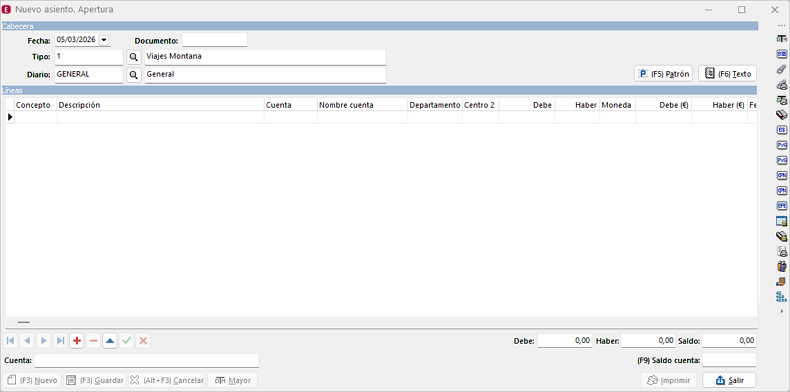Screen dimensions: 790x392
Task: Confirm line with green checkmark icon
Action: (x=127, y=341)
